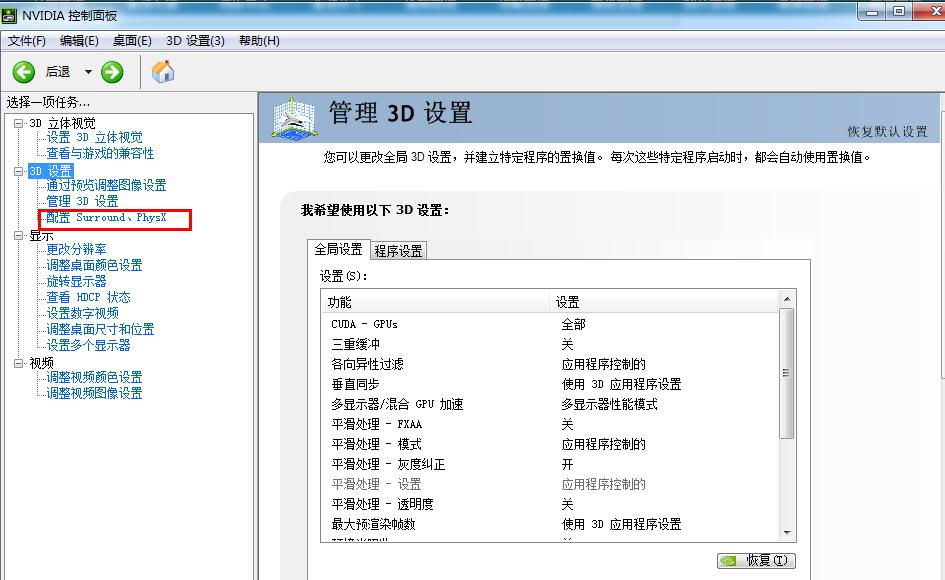Open the back button history dropdown arrow
This screenshot has width=945, height=580.
coord(88,71)
